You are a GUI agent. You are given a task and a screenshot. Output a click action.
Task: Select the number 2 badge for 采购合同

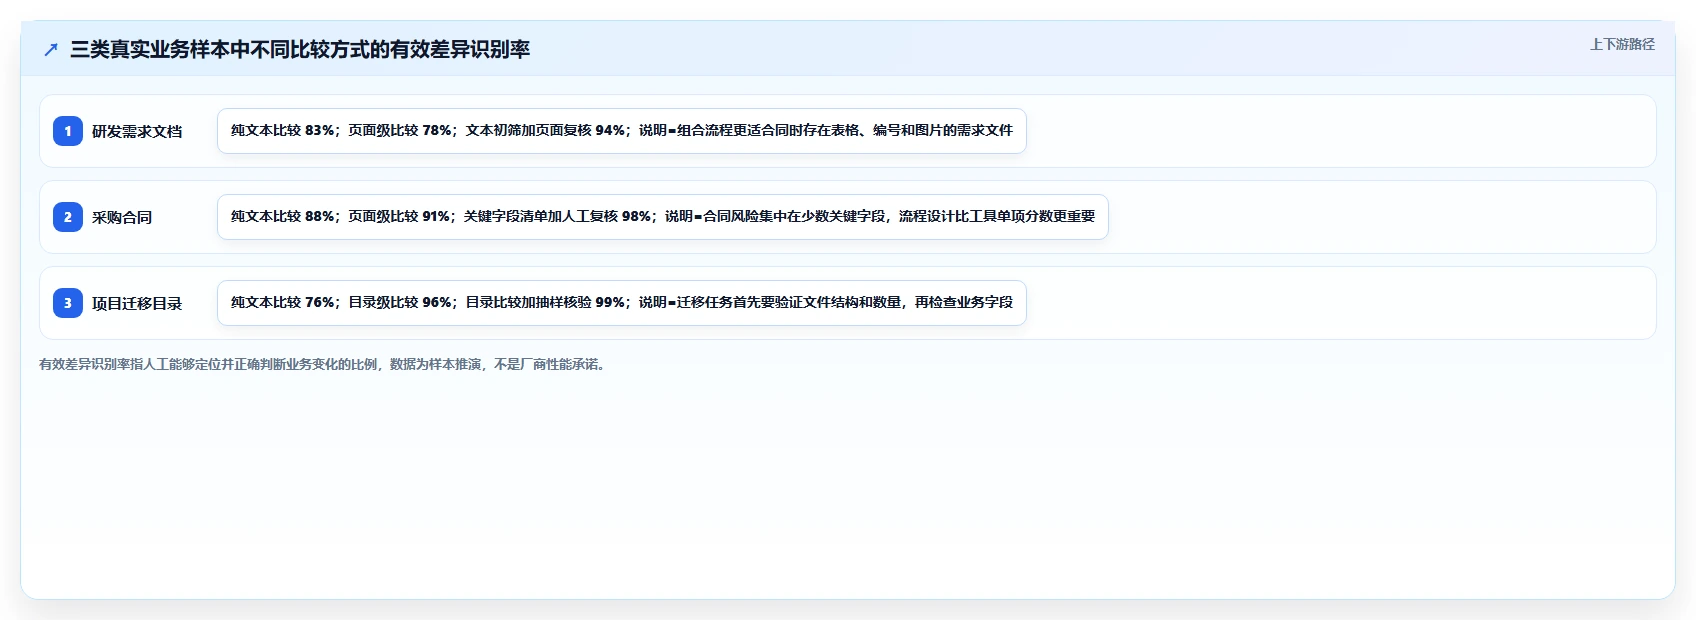tap(68, 217)
